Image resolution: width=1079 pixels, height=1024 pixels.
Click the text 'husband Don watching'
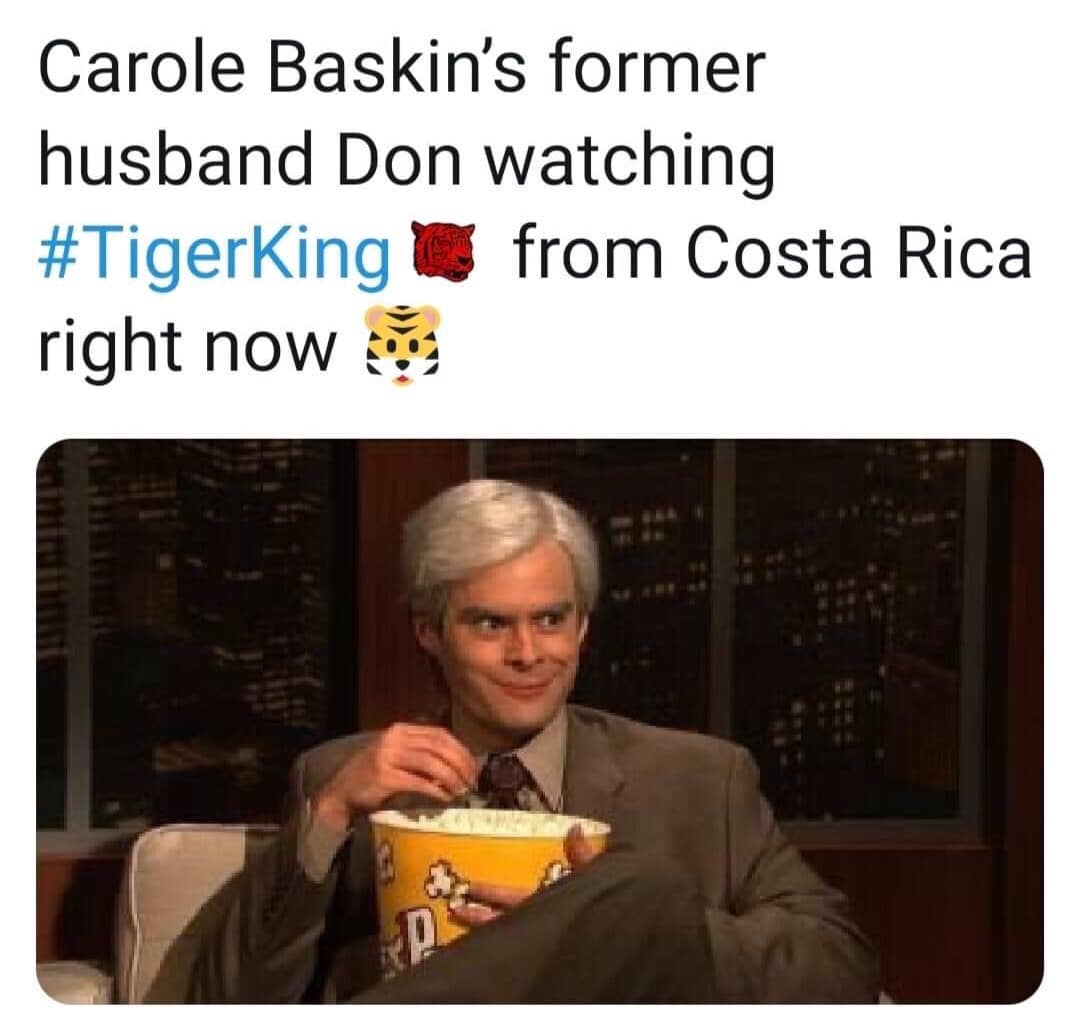pyautogui.click(x=407, y=160)
